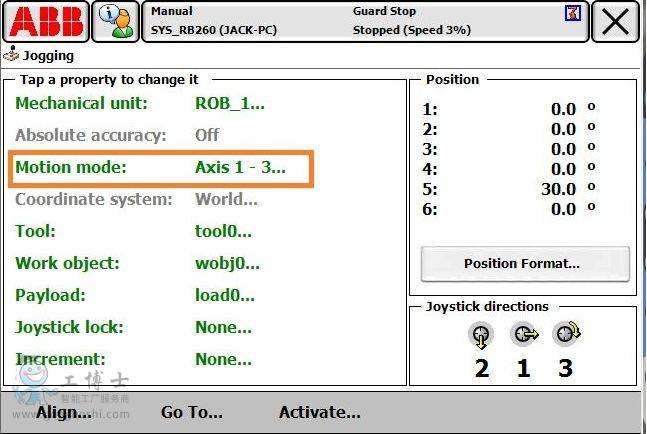Click joystick direction icon for axis 3
The width and height of the screenshot is (647, 434).
coord(566,336)
